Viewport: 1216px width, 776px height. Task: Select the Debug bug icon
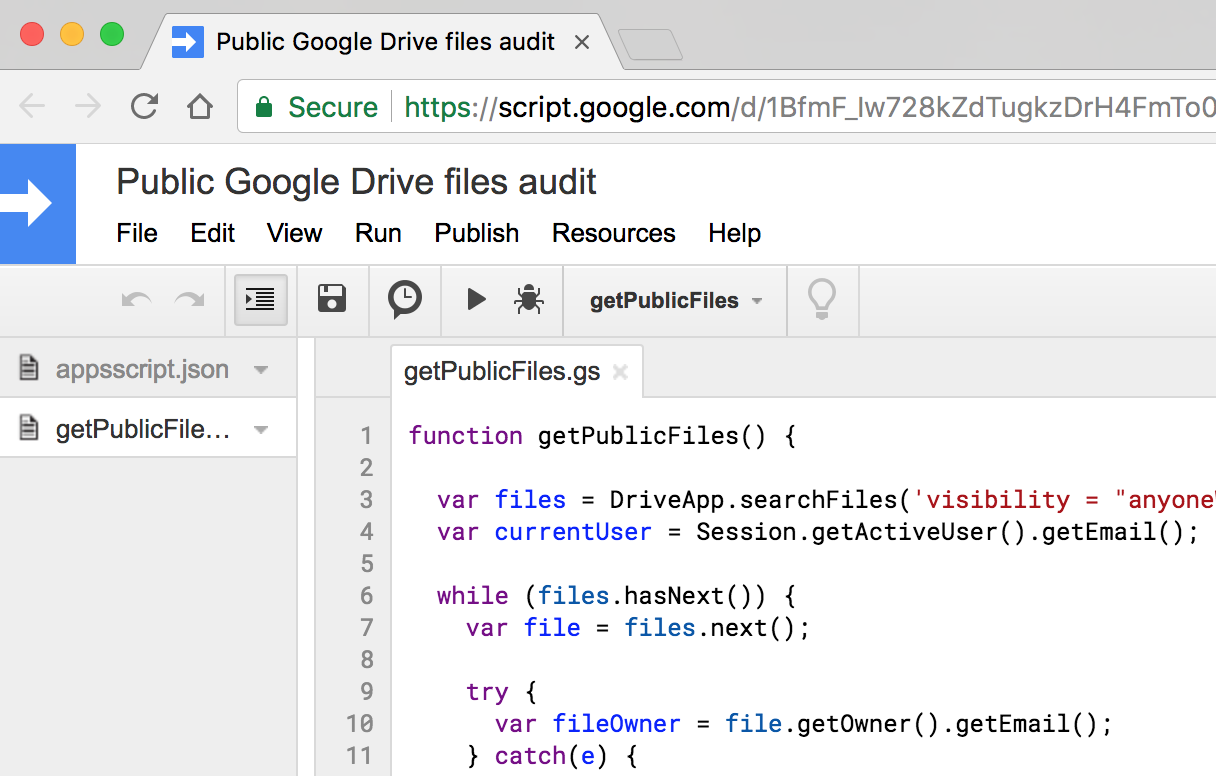tap(529, 299)
